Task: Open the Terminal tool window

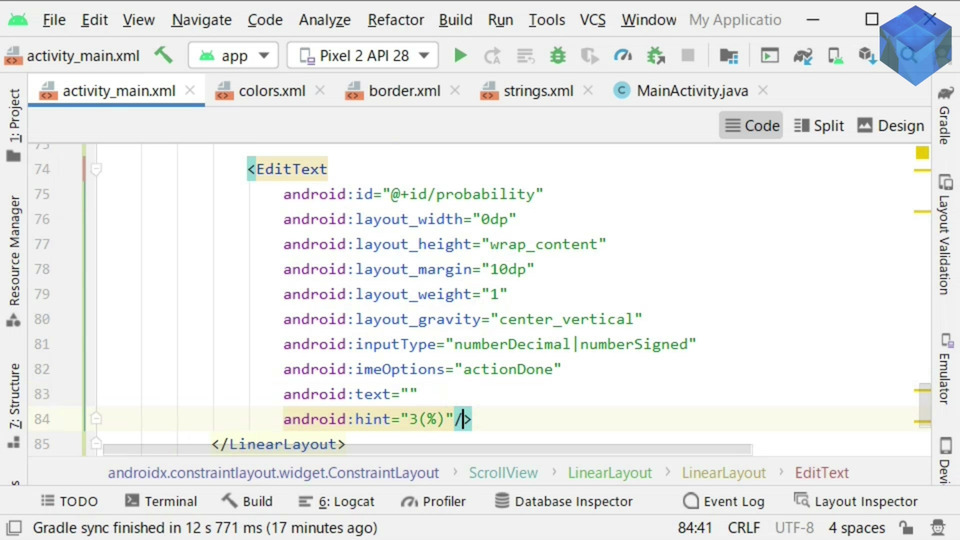Action: tap(161, 501)
